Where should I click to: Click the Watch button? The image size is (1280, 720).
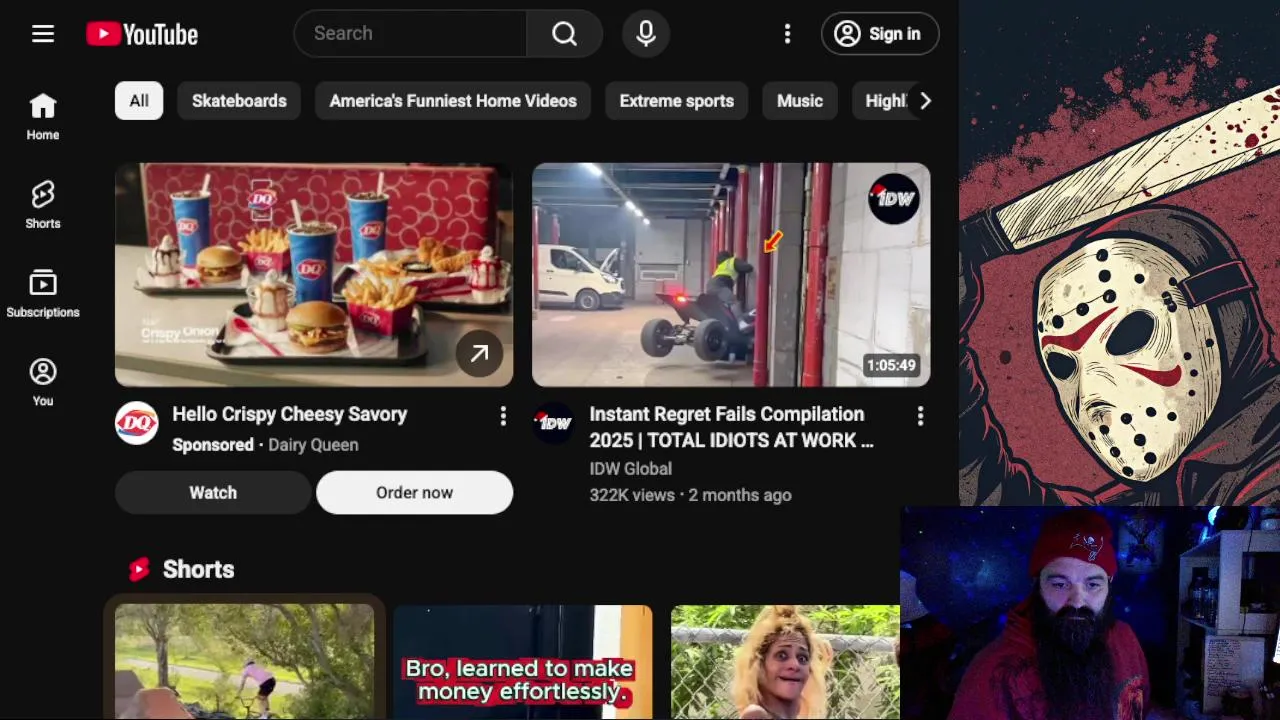pos(213,493)
